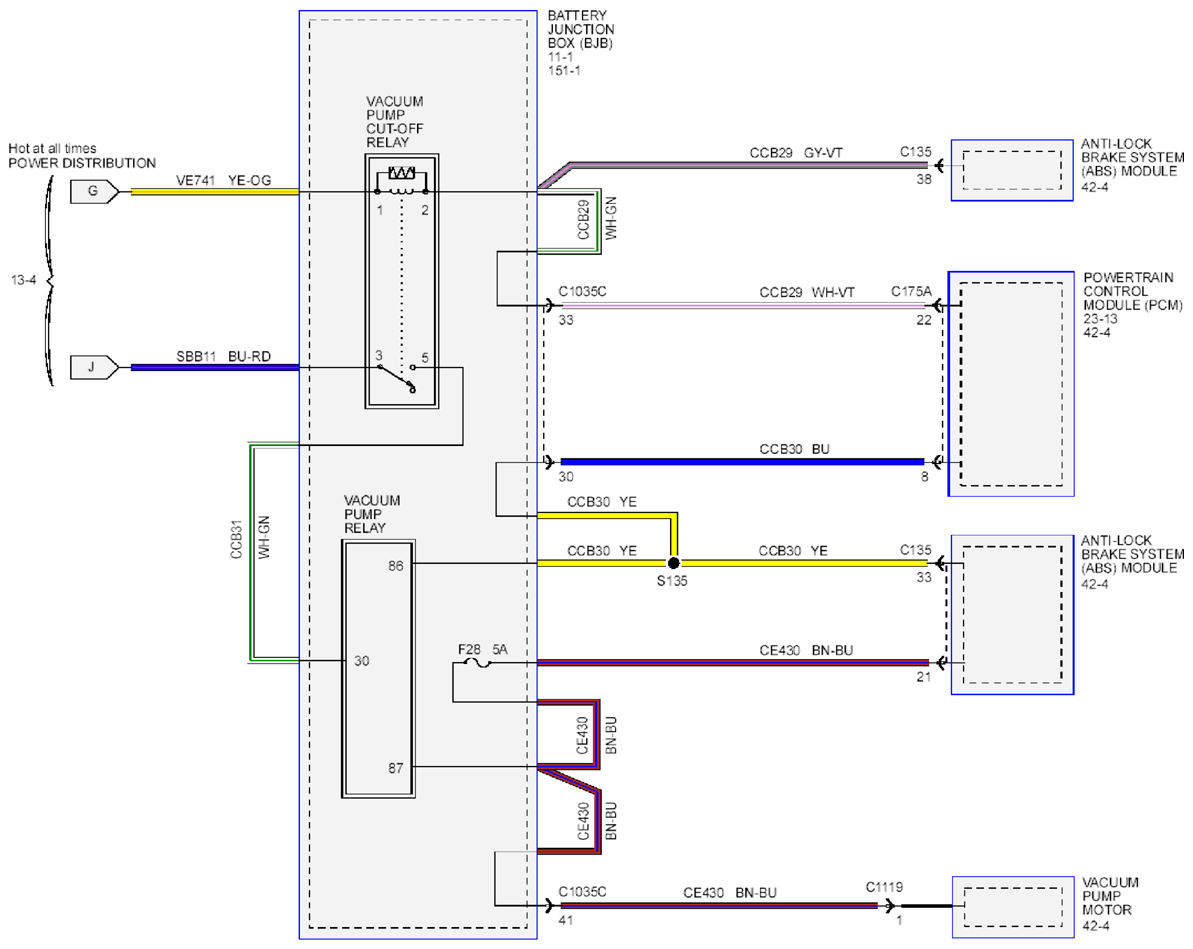Click the yellow VE741 YE-OG wire

click(215, 192)
